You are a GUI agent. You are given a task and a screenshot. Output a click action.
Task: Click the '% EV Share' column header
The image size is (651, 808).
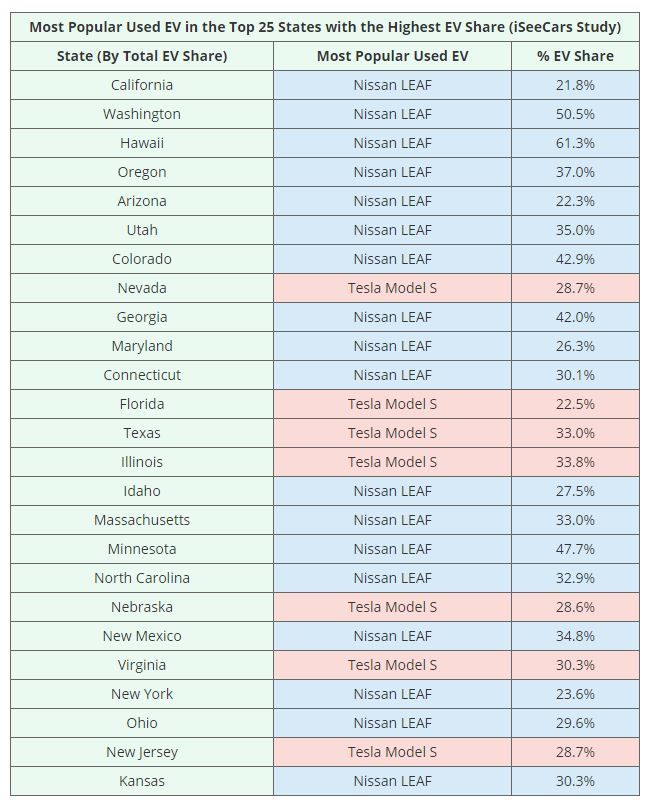tap(575, 56)
